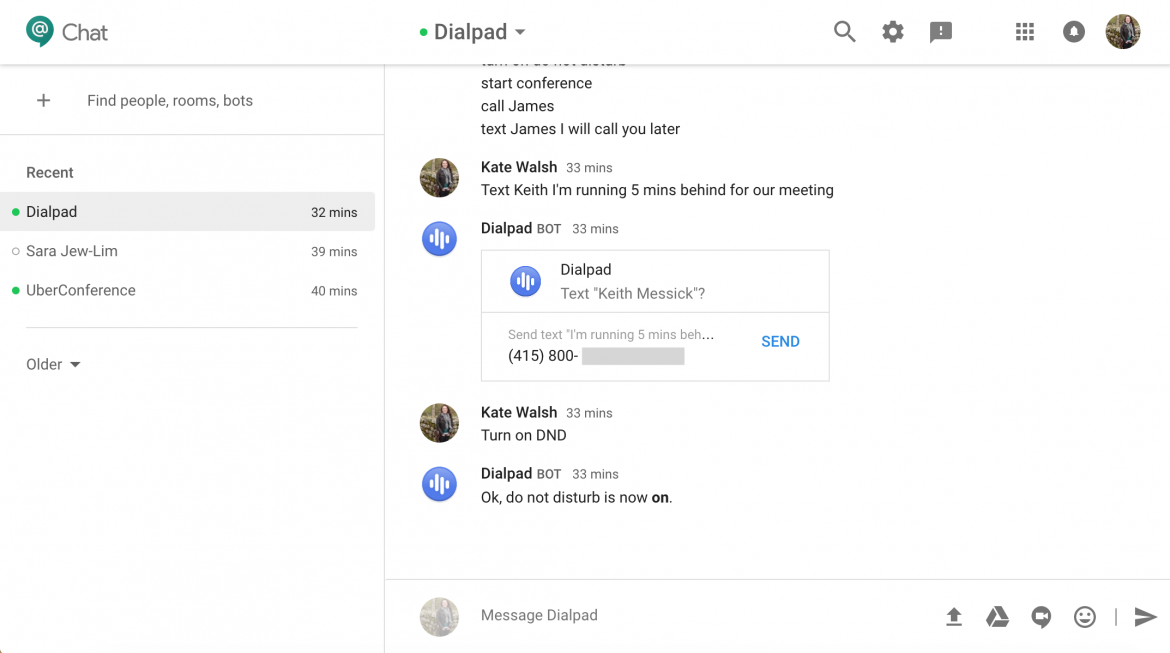Open the settings gear
The height and width of the screenshot is (653, 1170).
coord(892,31)
